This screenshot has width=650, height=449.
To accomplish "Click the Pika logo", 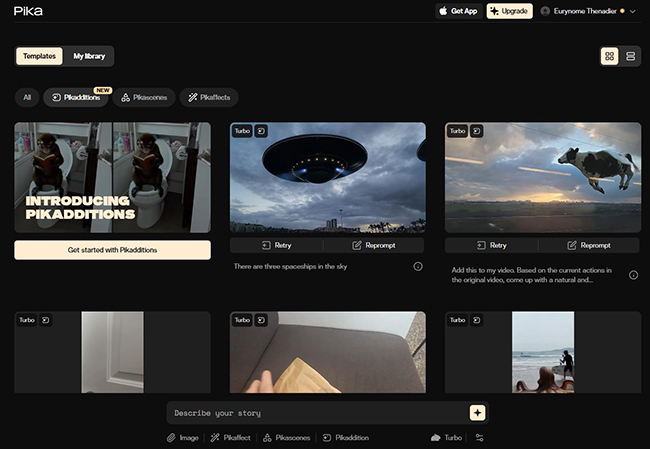I will click(28, 11).
